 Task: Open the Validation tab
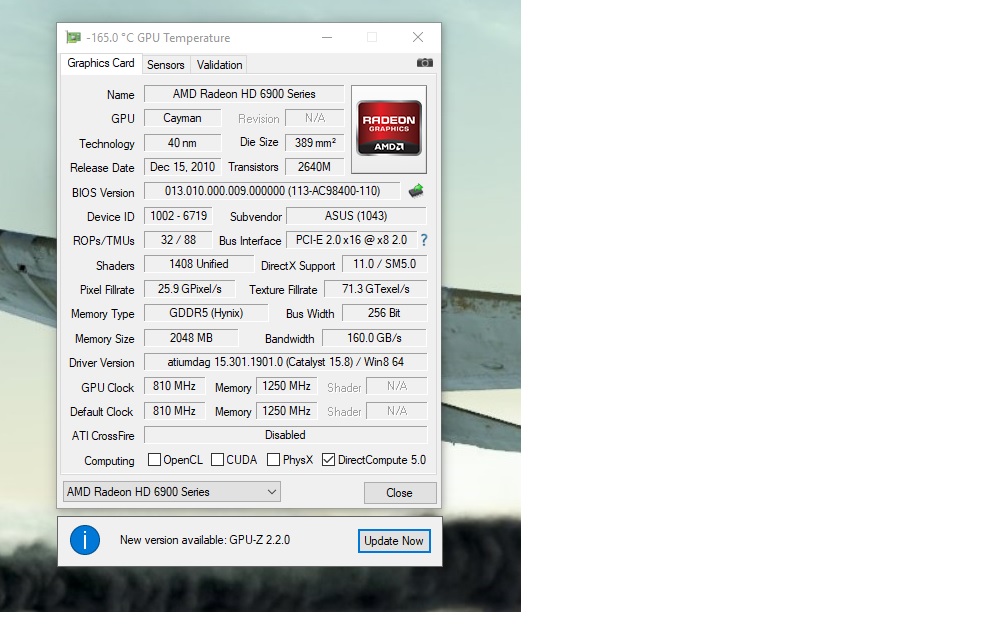pyautogui.click(x=219, y=64)
